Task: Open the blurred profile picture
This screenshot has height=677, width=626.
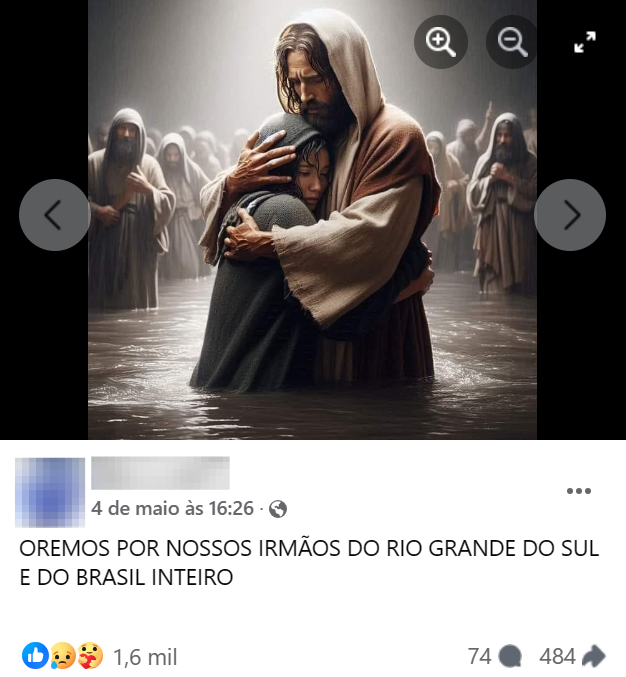Action: (50, 493)
